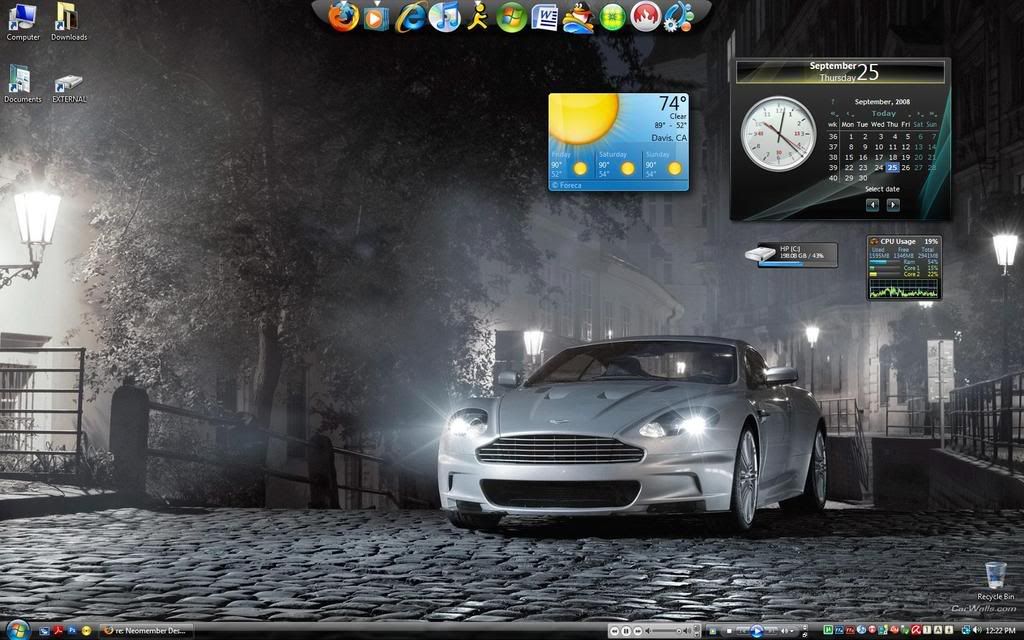Go to next month in calendar gadget
Image resolution: width=1024 pixels, height=640 pixels.
(x=893, y=205)
